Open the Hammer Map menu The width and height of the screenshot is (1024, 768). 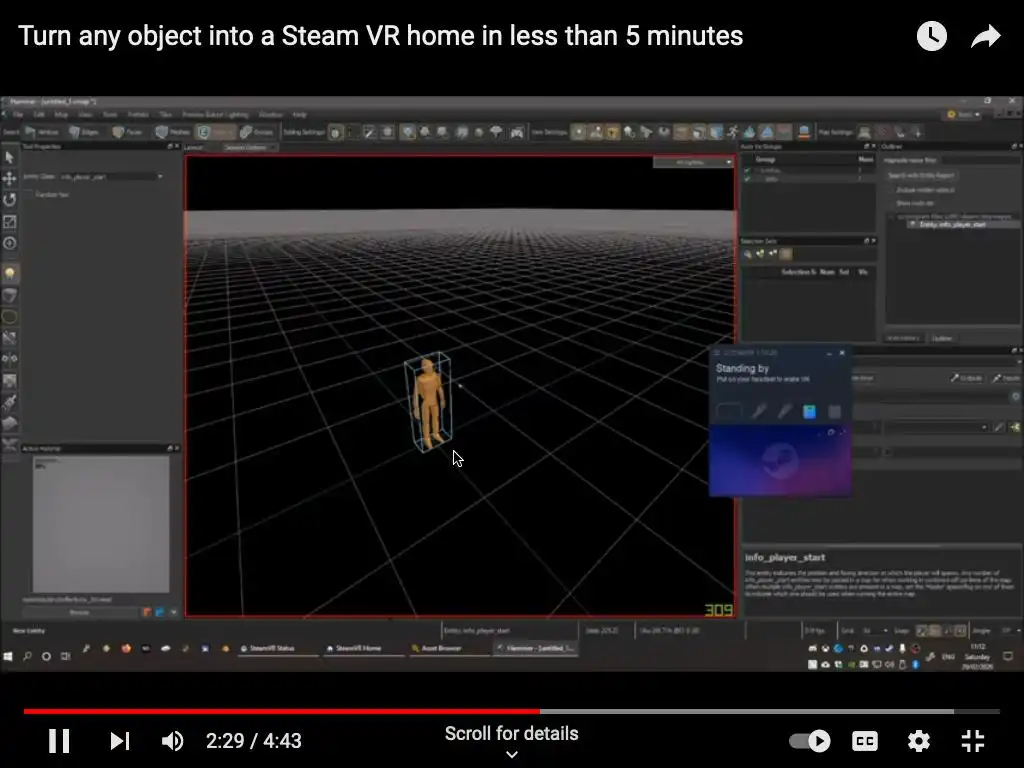(61, 115)
